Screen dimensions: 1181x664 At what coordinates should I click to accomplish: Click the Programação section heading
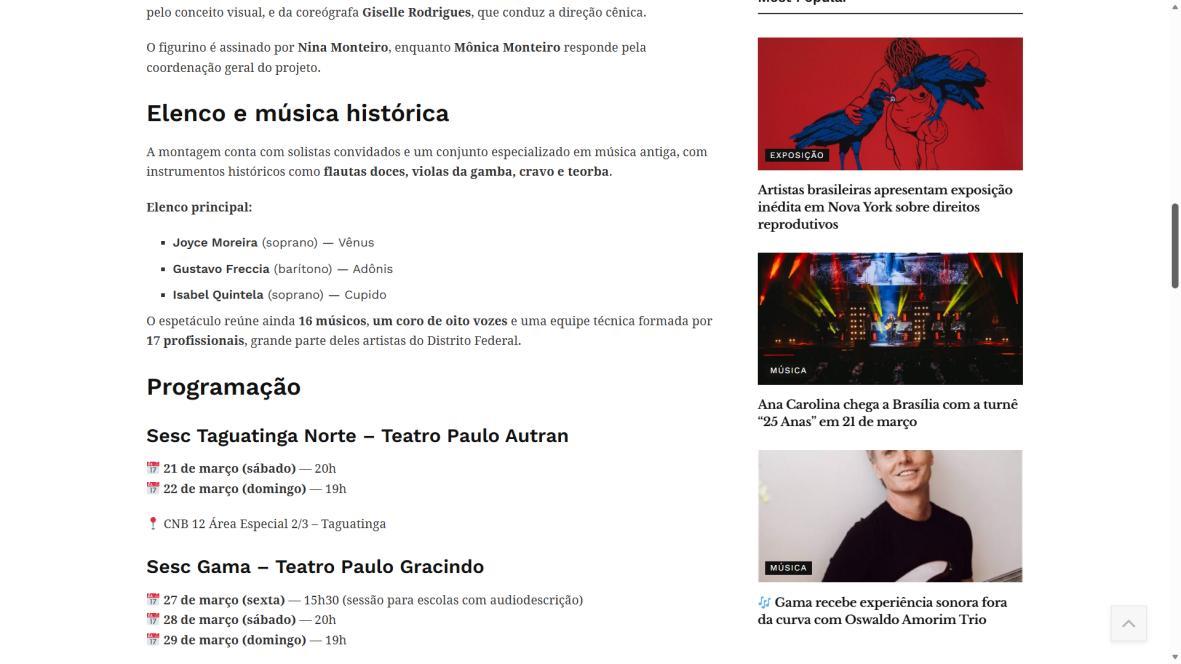(224, 387)
